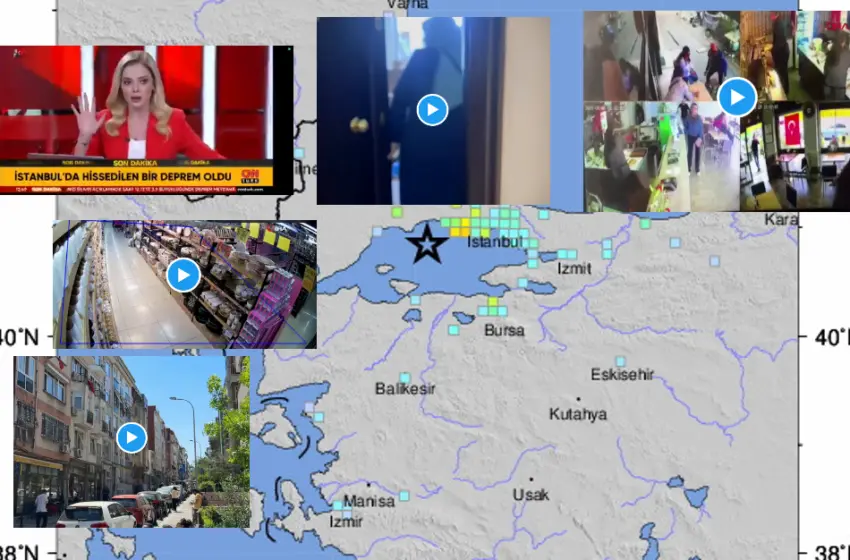Click the Kutahya city label
The image size is (850, 560).
pos(578,413)
